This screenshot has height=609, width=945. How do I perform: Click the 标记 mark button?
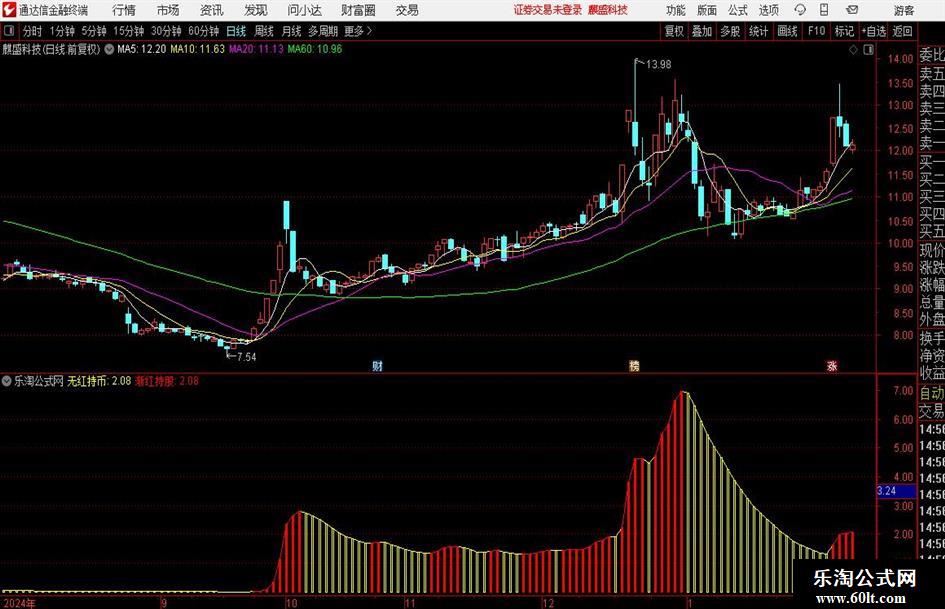pyautogui.click(x=844, y=31)
